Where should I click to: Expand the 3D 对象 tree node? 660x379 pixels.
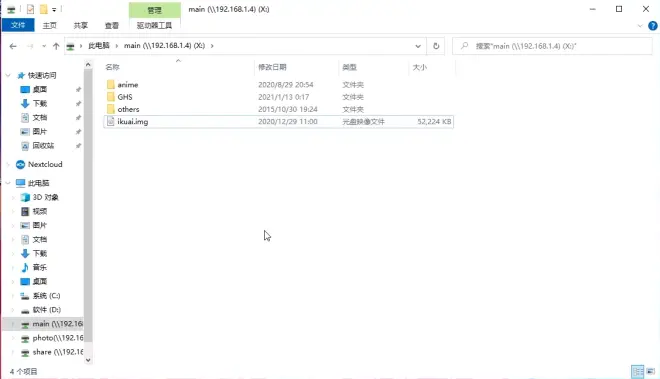coord(13,197)
